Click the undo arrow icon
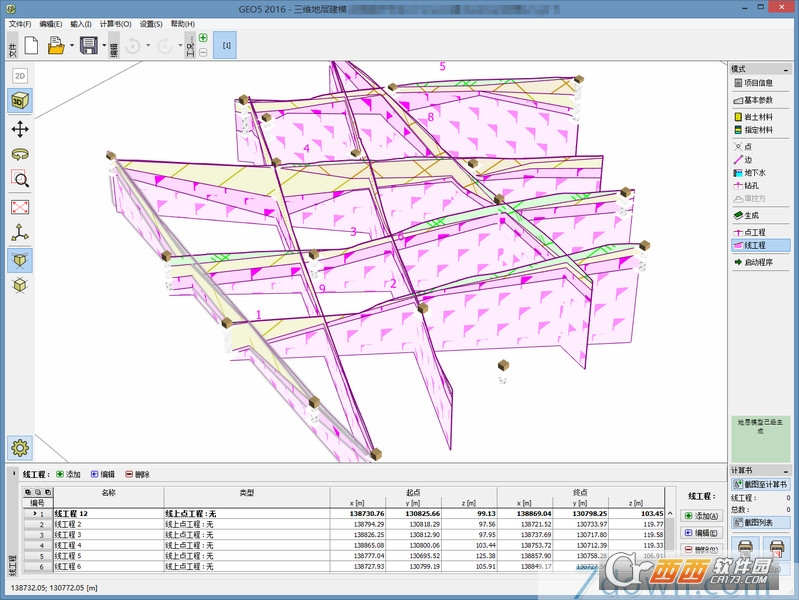The height and width of the screenshot is (600, 799). [133, 46]
